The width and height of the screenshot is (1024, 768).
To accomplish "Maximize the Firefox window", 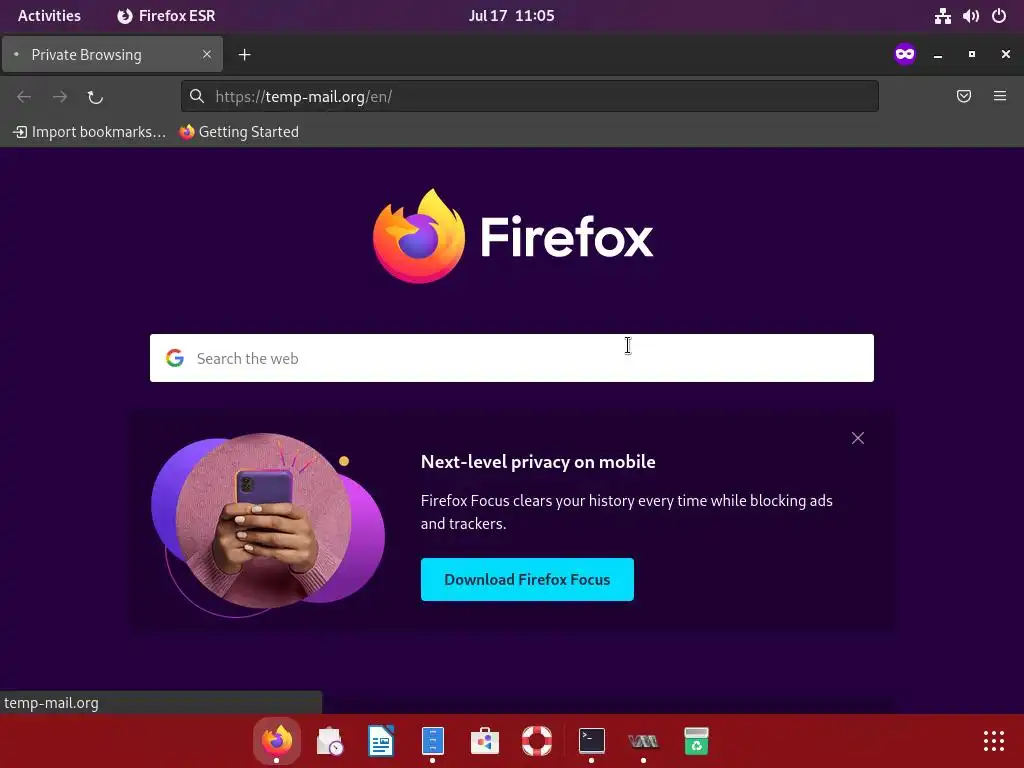I will tap(972, 54).
